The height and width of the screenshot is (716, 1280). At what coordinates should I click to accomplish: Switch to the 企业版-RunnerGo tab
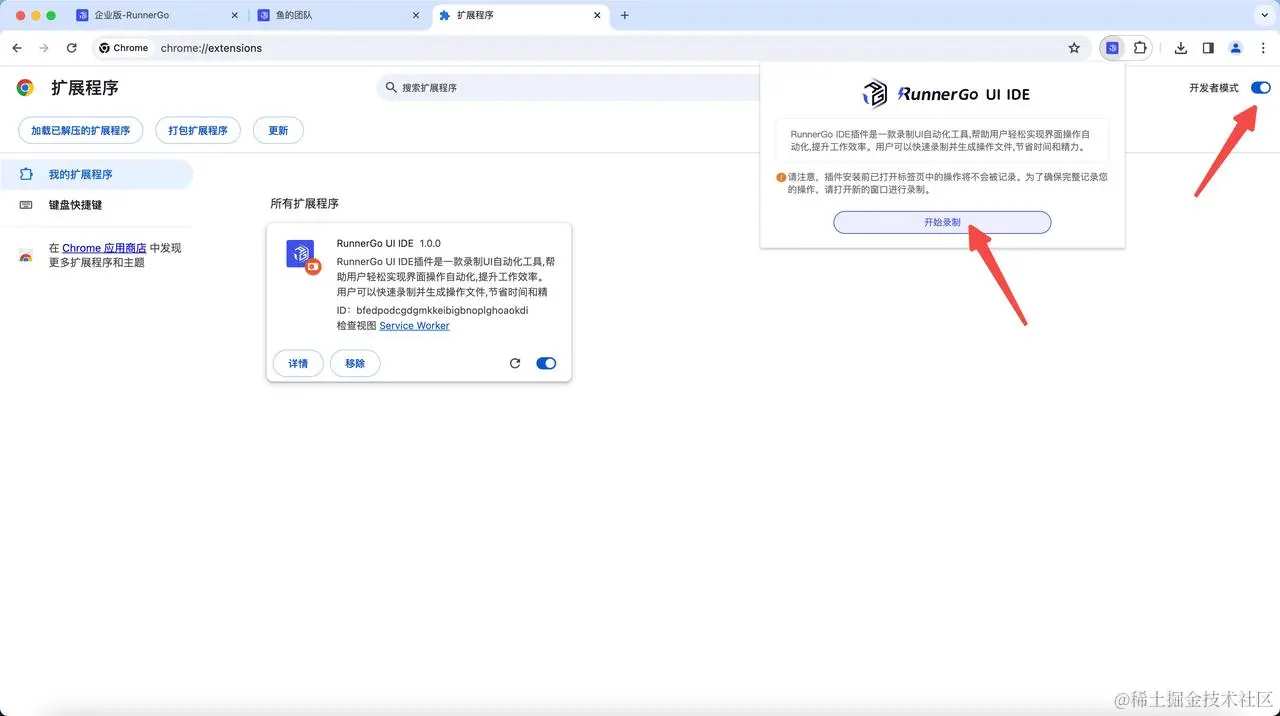coord(158,16)
